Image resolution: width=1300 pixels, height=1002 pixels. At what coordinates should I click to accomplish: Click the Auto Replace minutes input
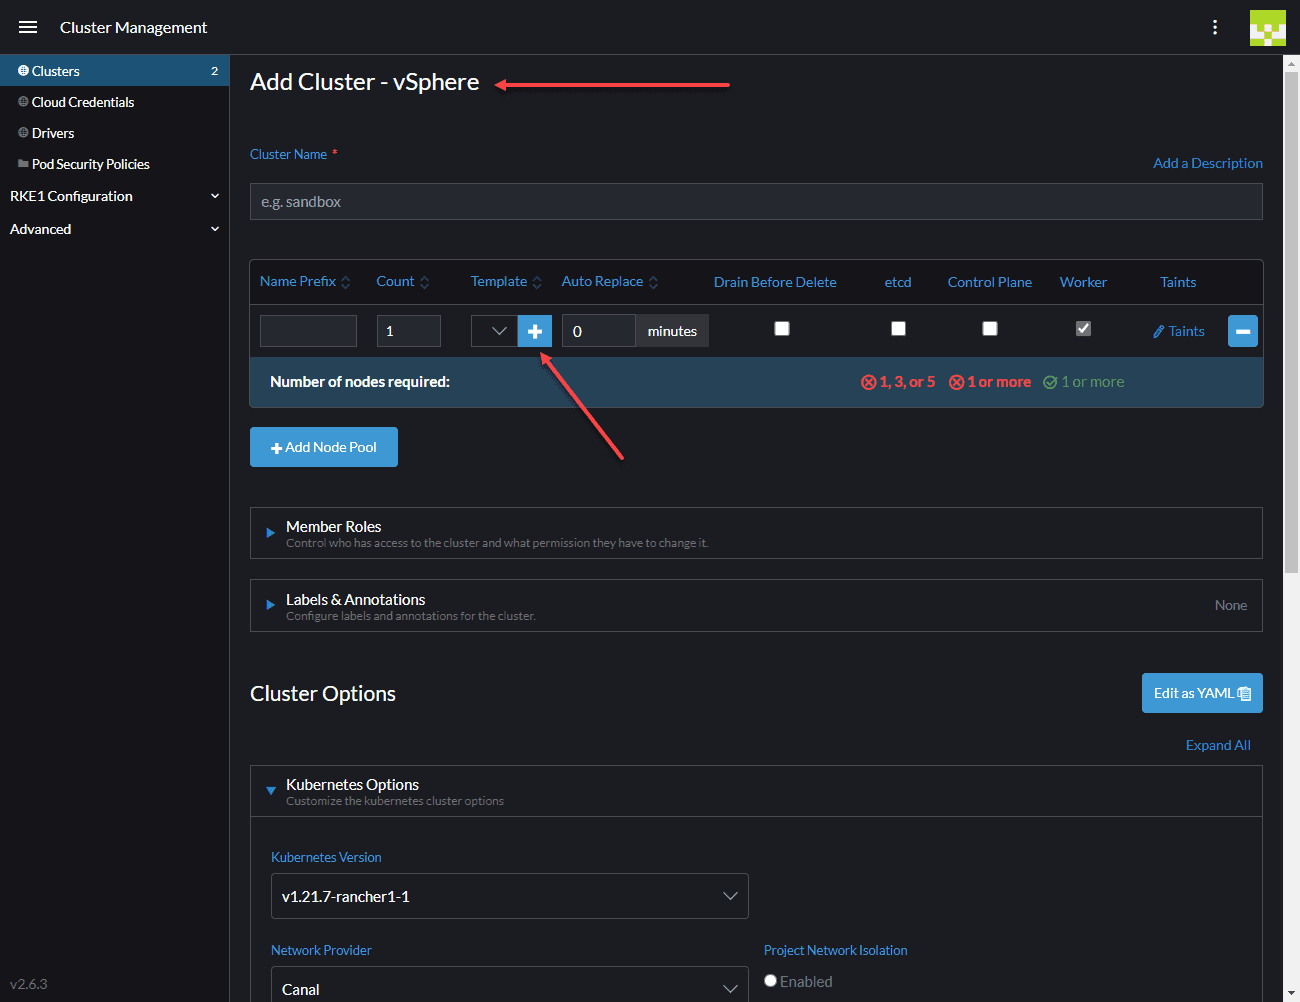point(598,331)
